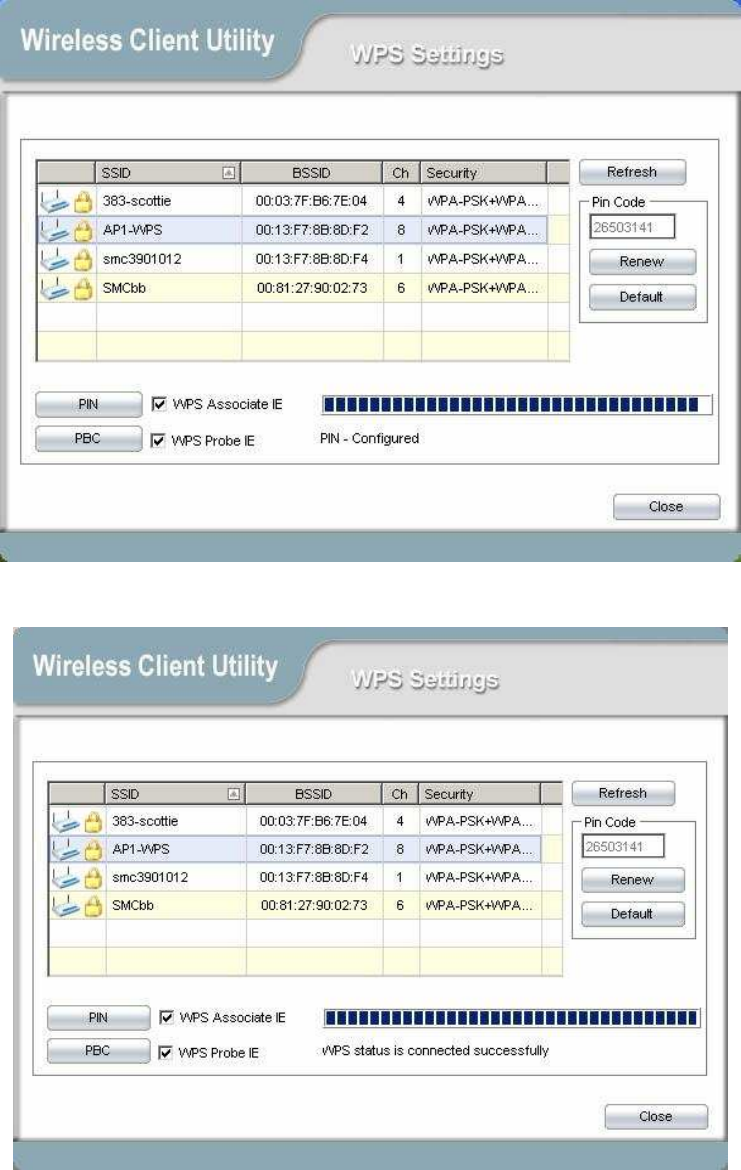Click the SSID sort arrow in lower connected-successfully window
The image size is (741, 1170).
(x=234, y=794)
